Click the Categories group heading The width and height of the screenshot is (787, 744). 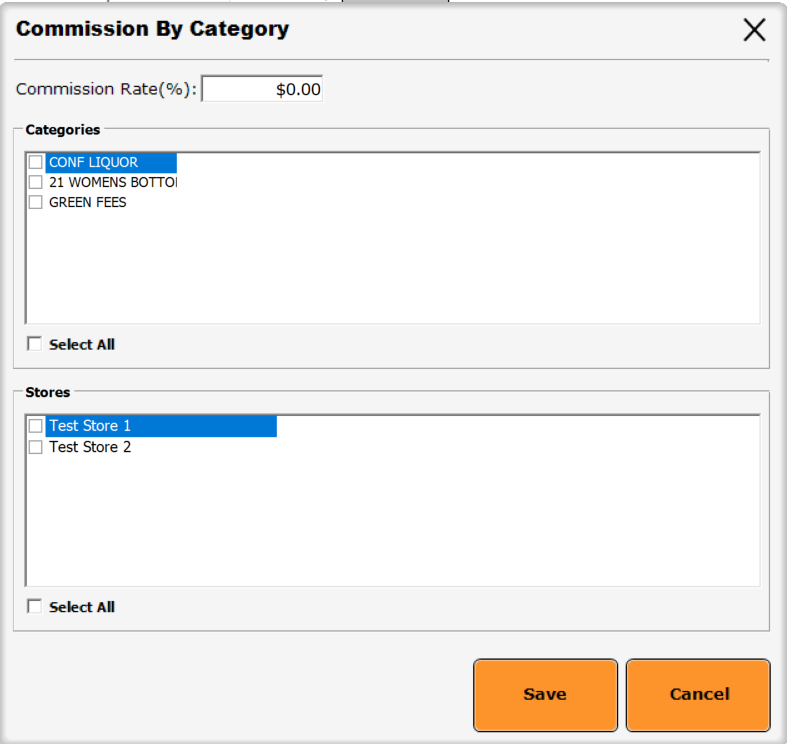(62, 130)
